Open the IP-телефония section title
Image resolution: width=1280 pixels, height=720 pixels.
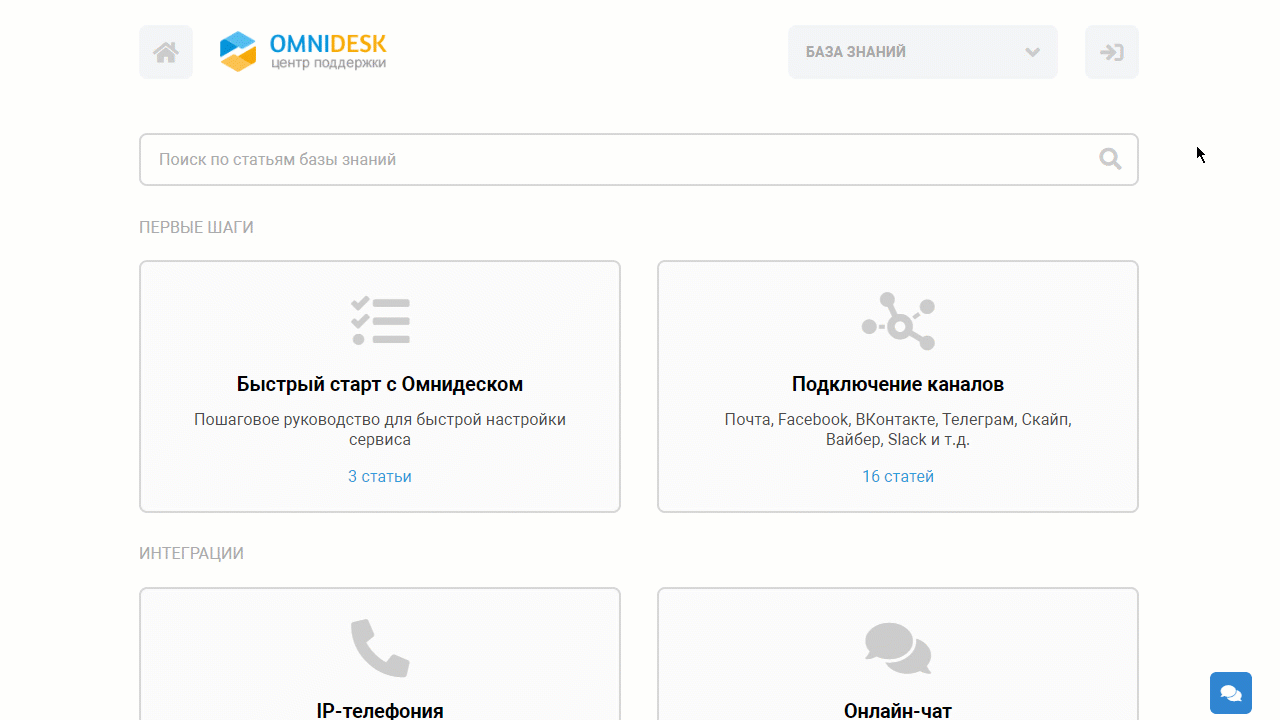(x=380, y=711)
